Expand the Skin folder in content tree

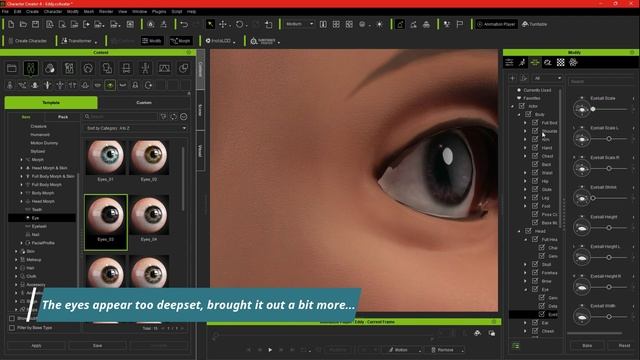(16, 251)
